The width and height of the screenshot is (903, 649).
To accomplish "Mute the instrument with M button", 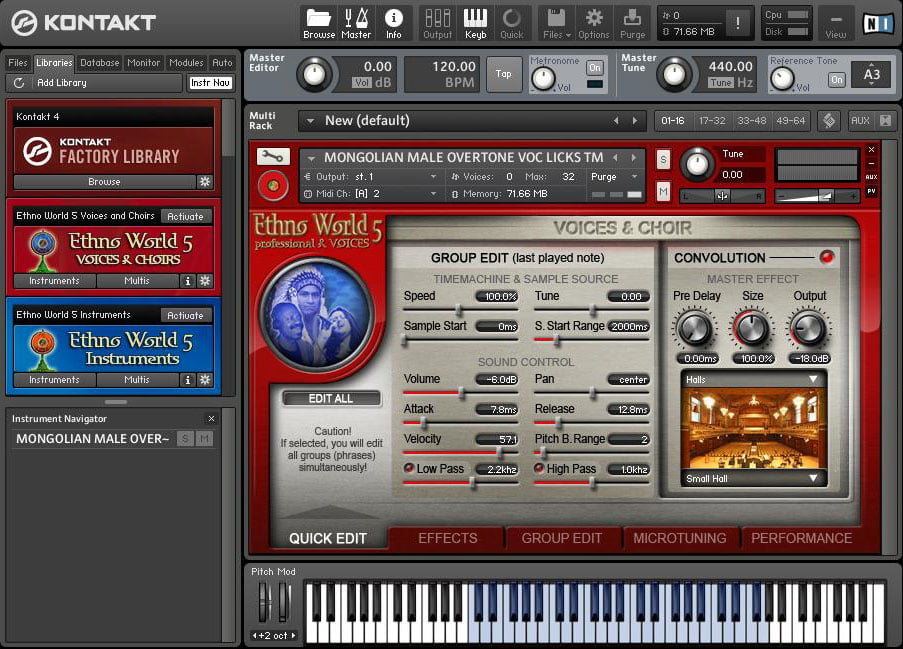I will click(x=663, y=191).
